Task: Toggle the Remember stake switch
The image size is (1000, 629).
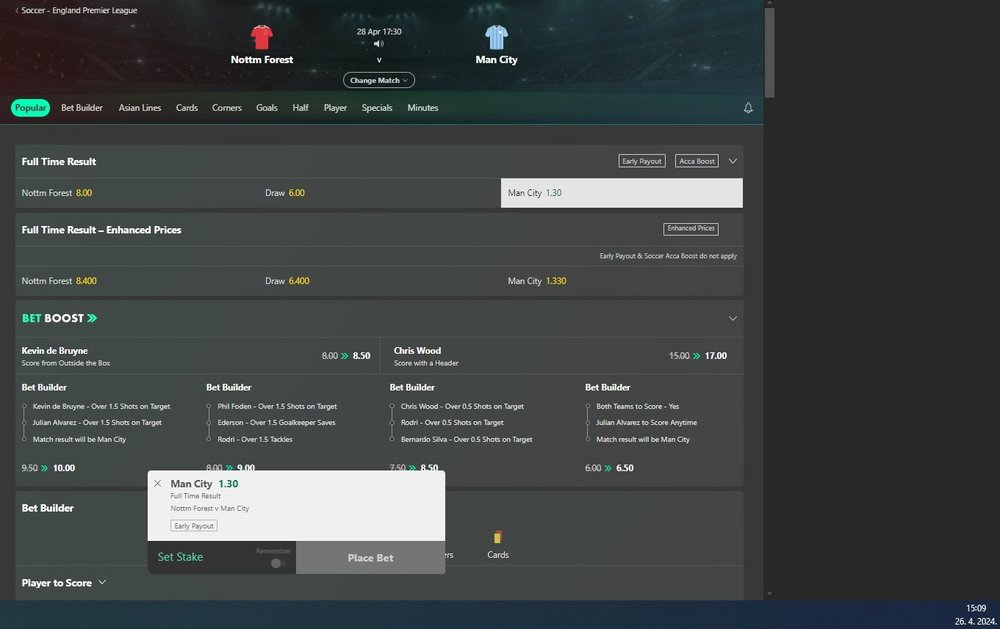Action: [x=277, y=563]
